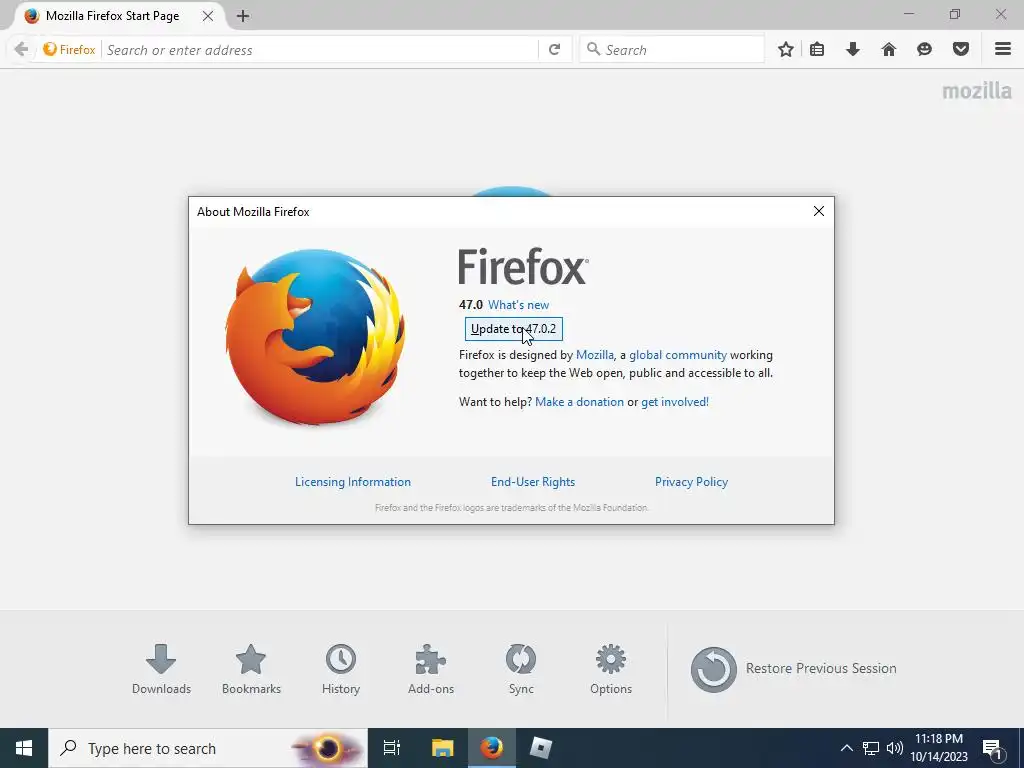Show your bookmarks list icon
1024x768 pixels.
[817, 50]
